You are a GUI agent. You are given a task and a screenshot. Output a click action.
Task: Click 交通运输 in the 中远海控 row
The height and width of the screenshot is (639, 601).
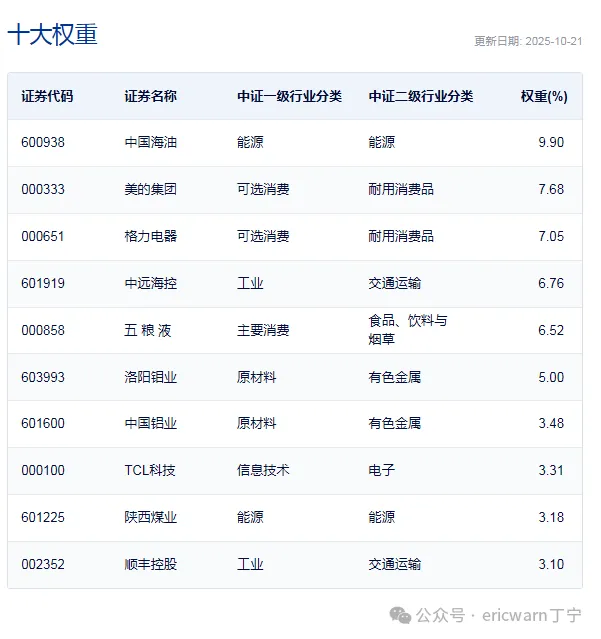pos(394,283)
